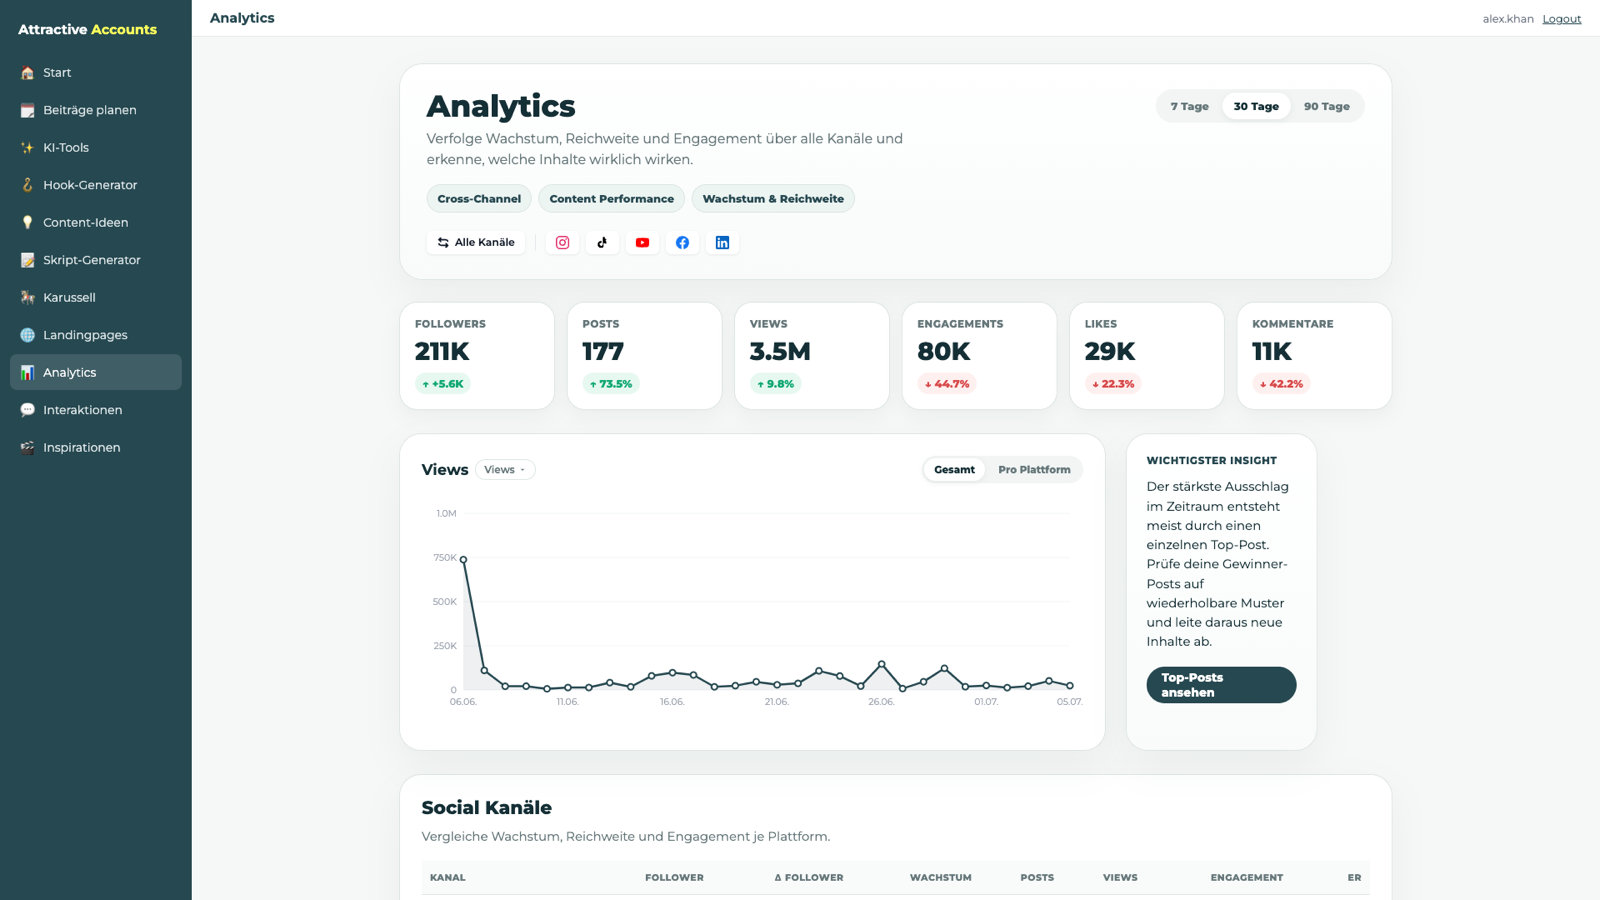1600x900 pixels.
Task: Click the Analytics bar chart icon
Action: point(27,373)
